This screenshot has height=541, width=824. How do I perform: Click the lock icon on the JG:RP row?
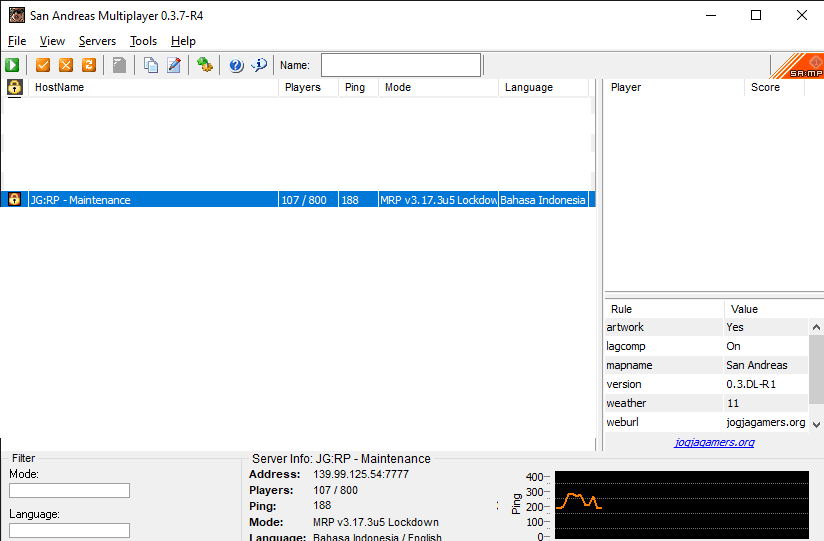pos(15,199)
